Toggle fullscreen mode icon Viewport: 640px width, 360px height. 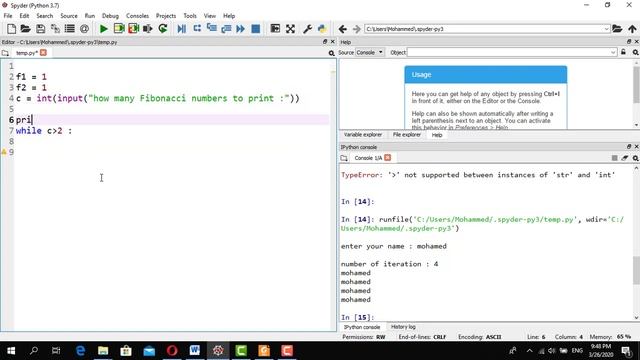(290, 29)
